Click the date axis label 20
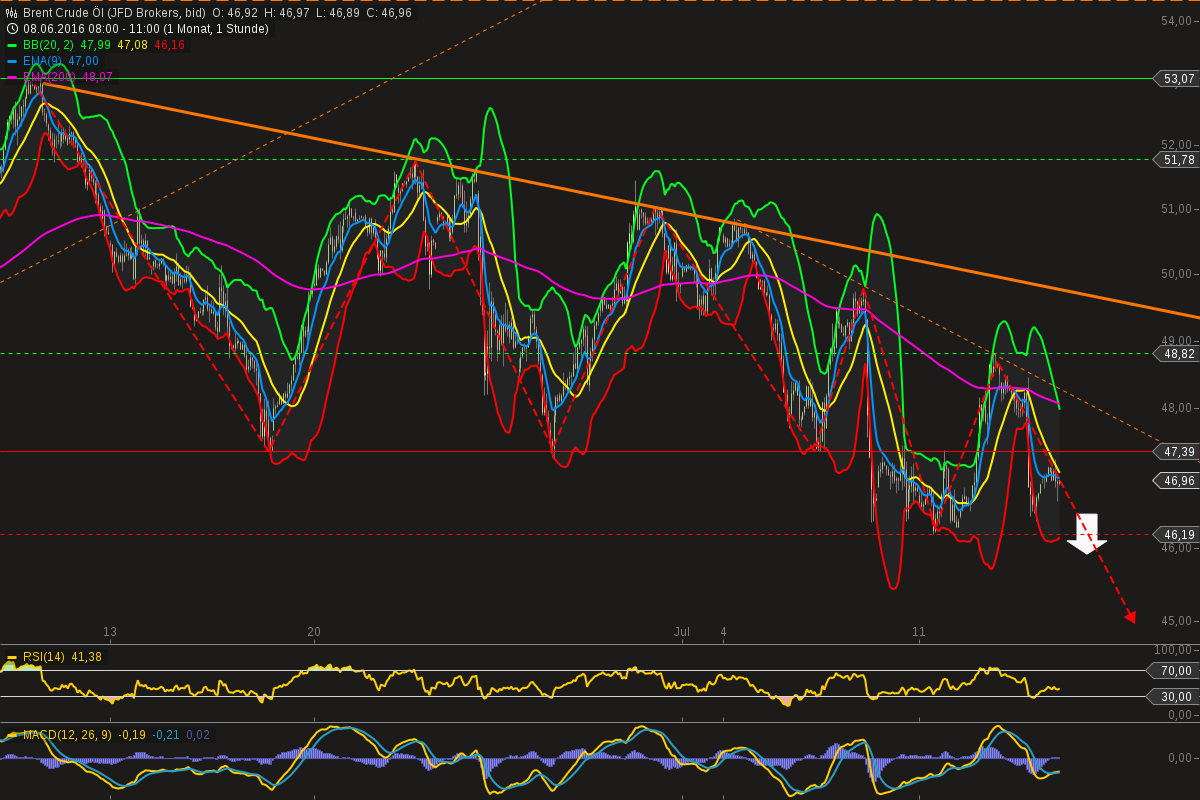The image size is (1200, 800). [x=314, y=632]
